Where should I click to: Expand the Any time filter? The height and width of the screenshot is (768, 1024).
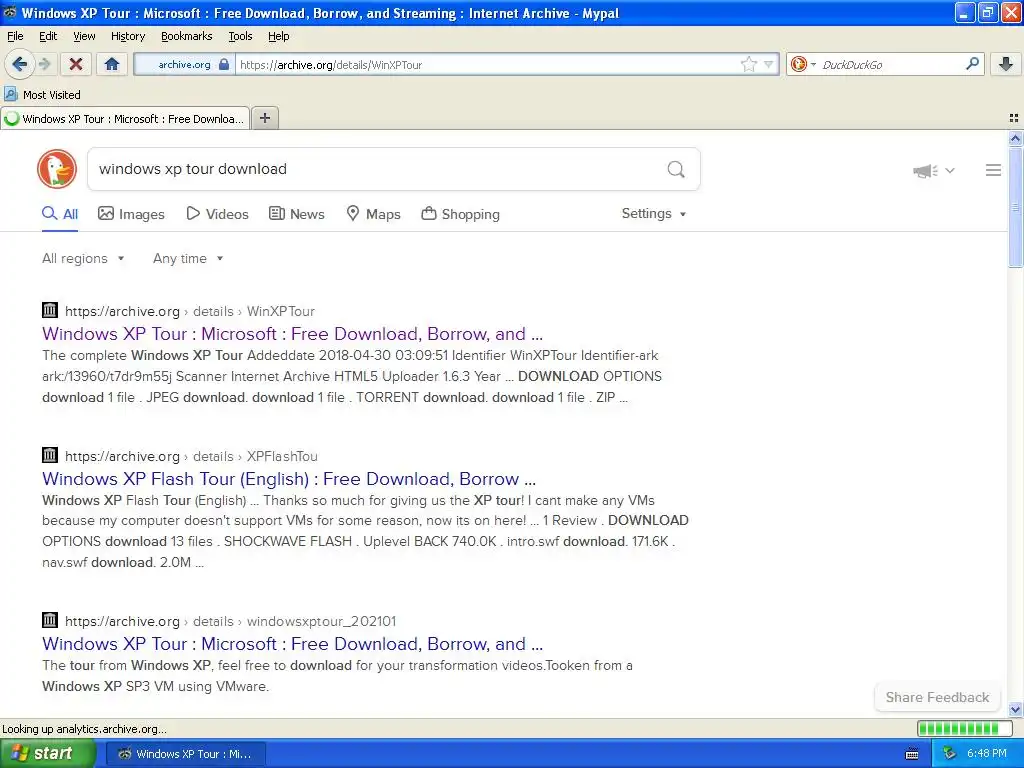pyautogui.click(x=188, y=259)
